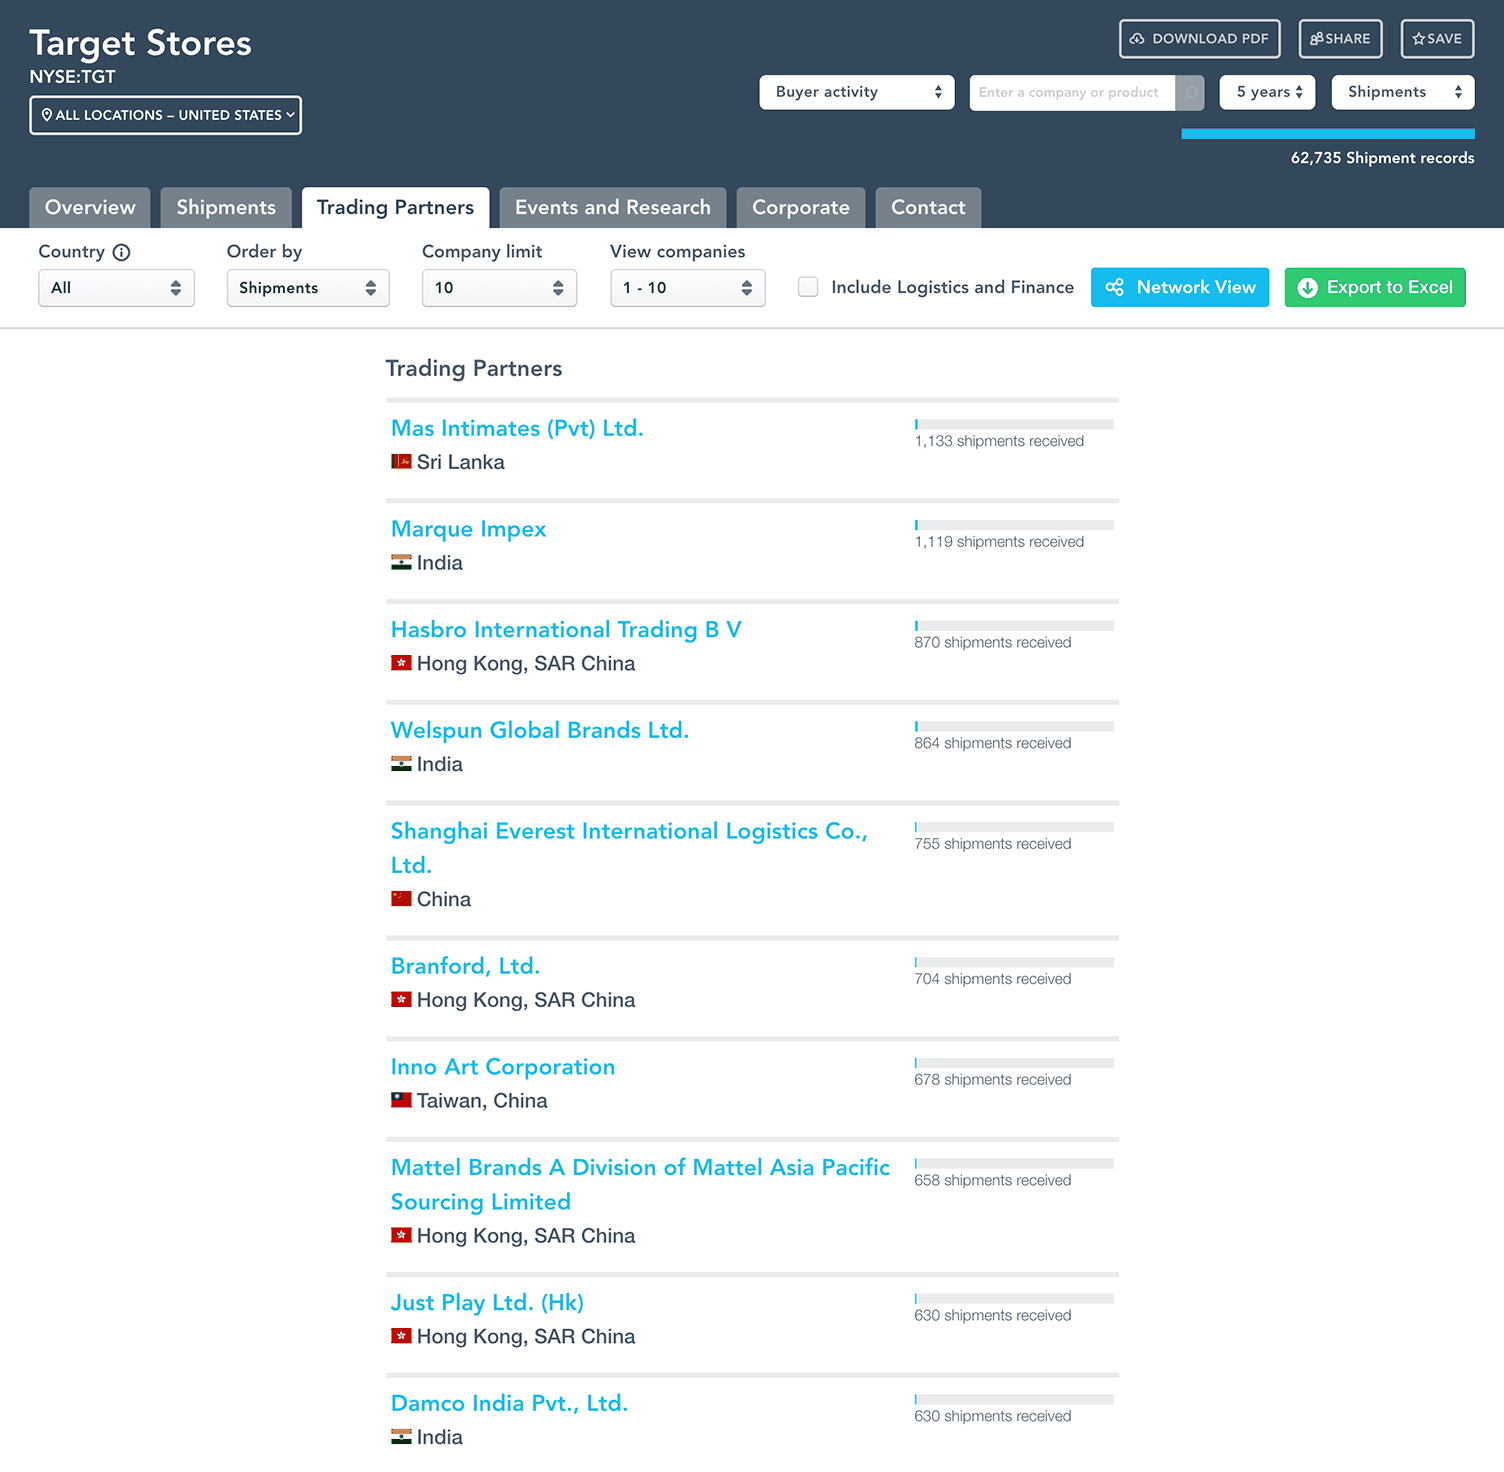Click the Taiwan flag under Inno Art
This screenshot has width=1504, height=1472.
[x=401, y=1100]
